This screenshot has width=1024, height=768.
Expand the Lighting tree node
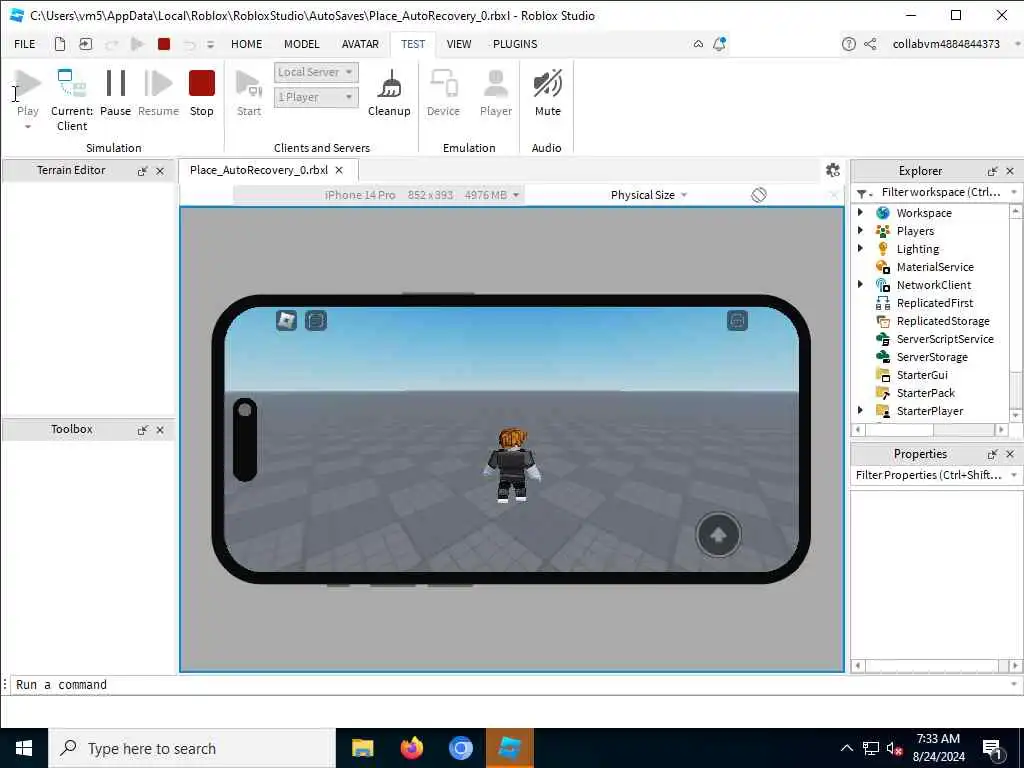click(860, 248)
